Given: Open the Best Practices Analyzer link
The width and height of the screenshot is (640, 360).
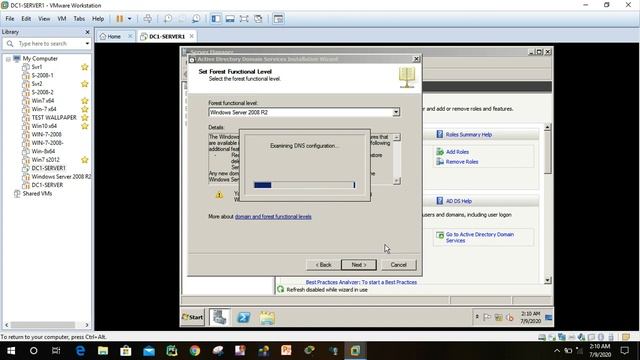Looking at the screenshot, I should [x=361, y=282].
